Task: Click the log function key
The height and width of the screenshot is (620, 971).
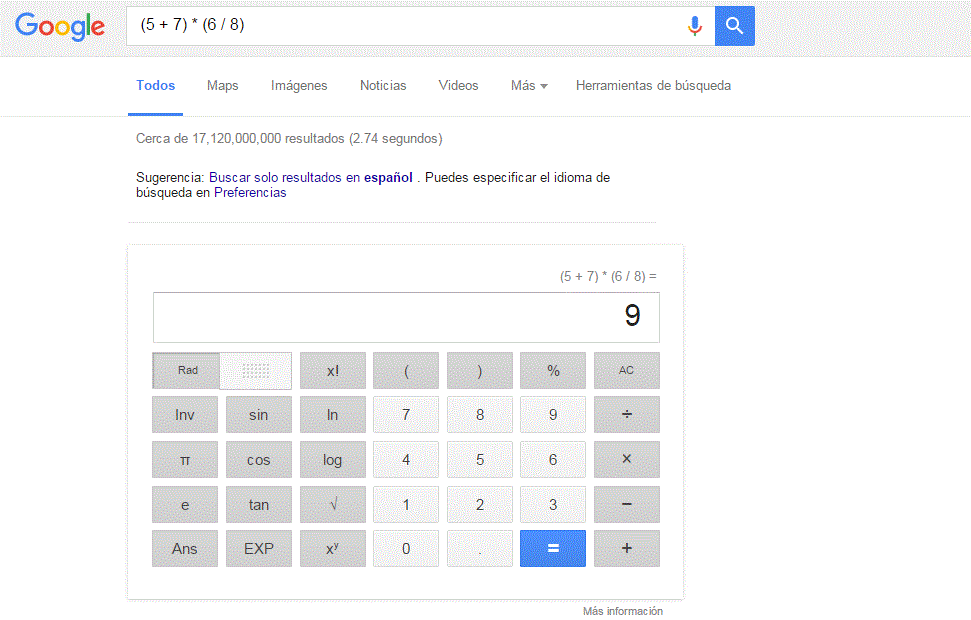Action: pyautogui.click(x=333, y=460)
